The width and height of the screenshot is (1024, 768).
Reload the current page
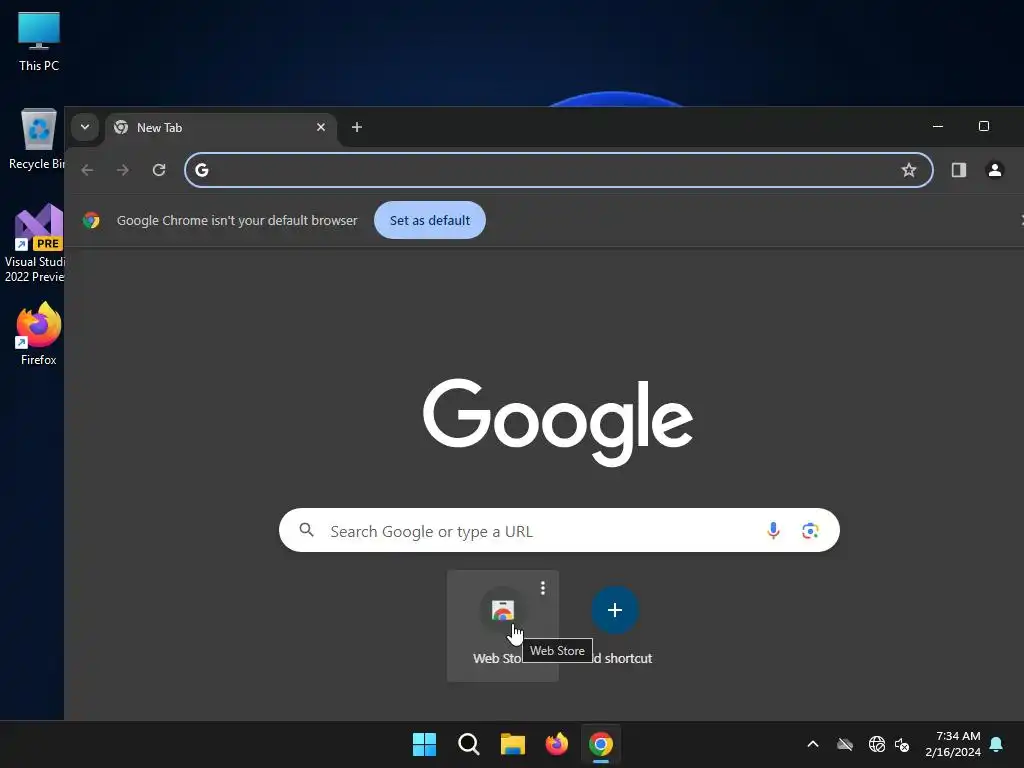tap(159, 170)
